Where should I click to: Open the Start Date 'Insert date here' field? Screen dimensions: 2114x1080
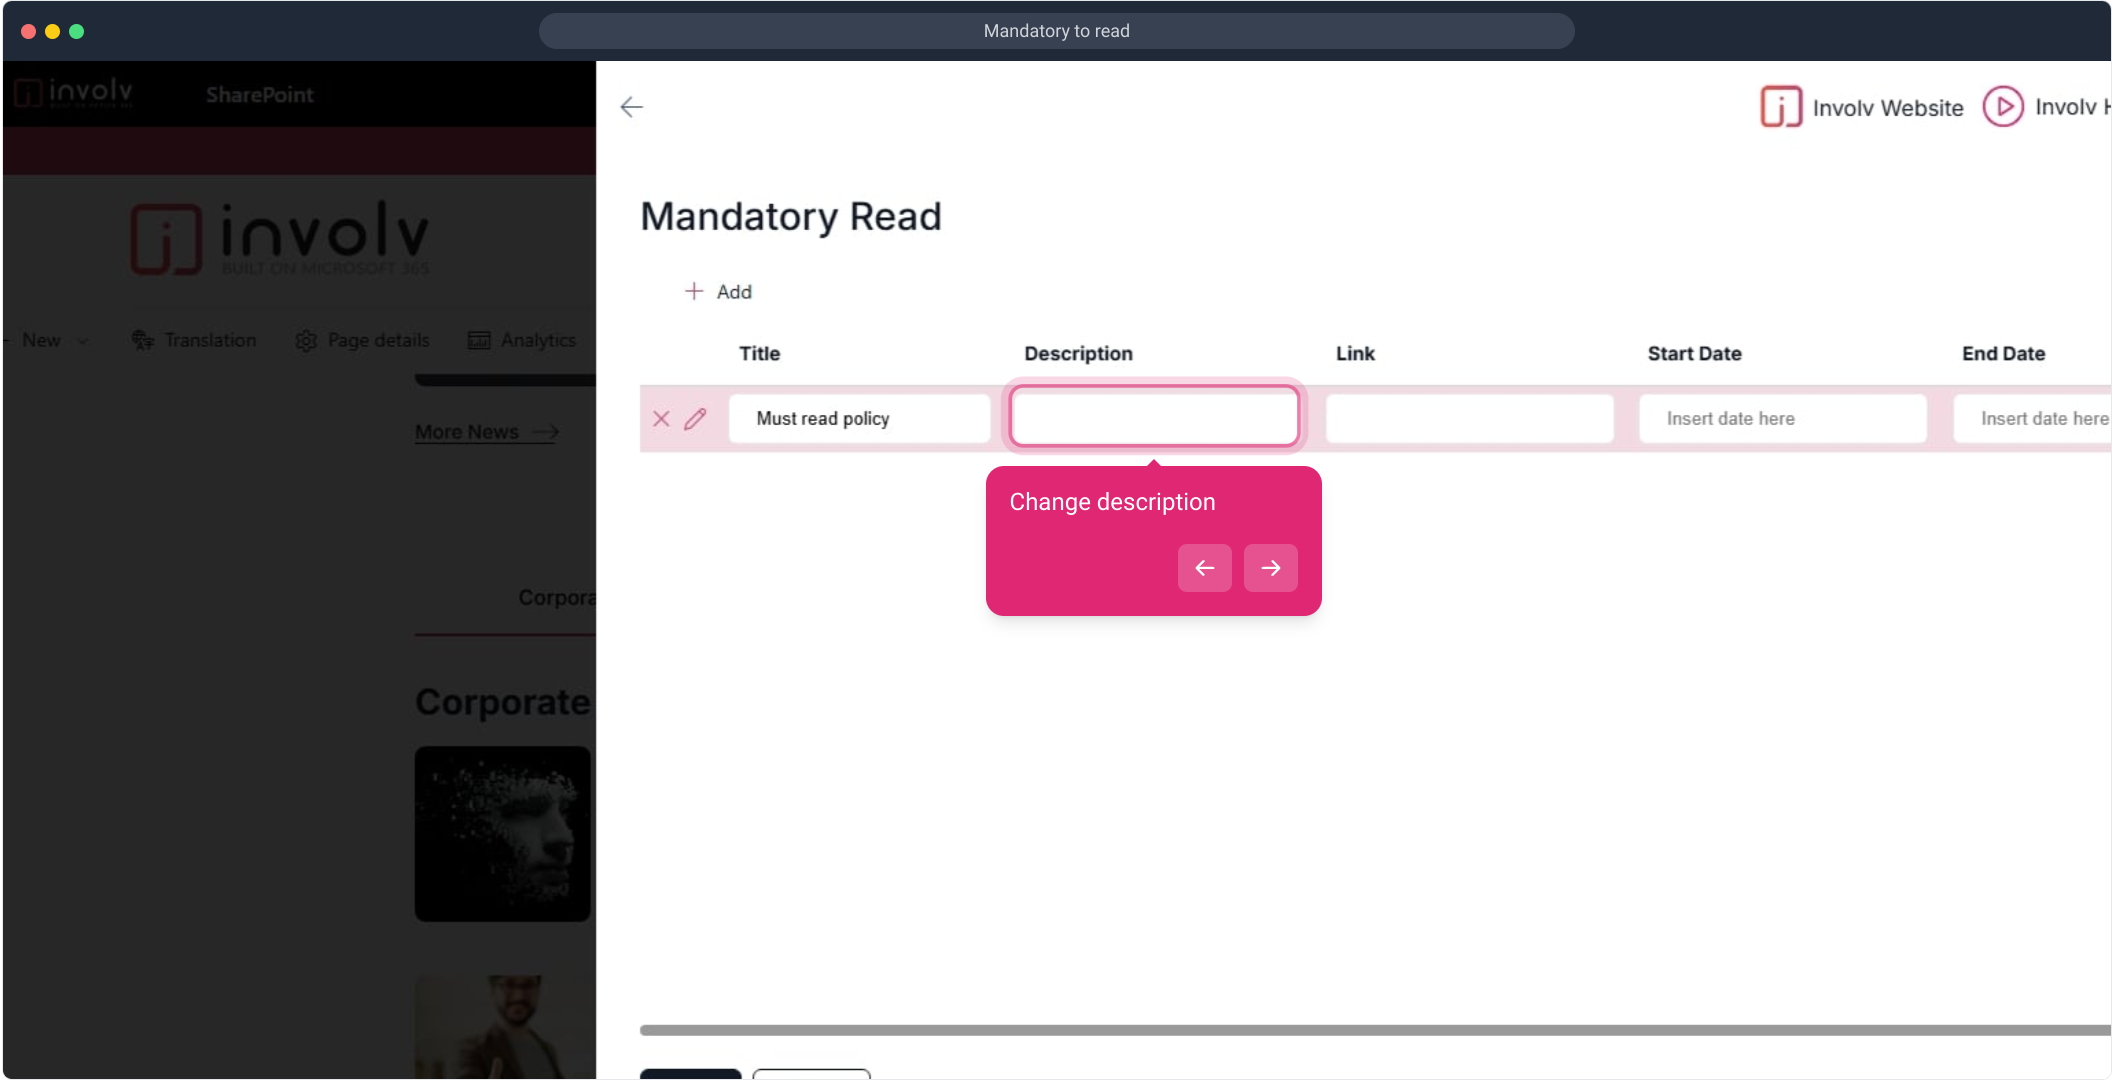point(1783,419)
